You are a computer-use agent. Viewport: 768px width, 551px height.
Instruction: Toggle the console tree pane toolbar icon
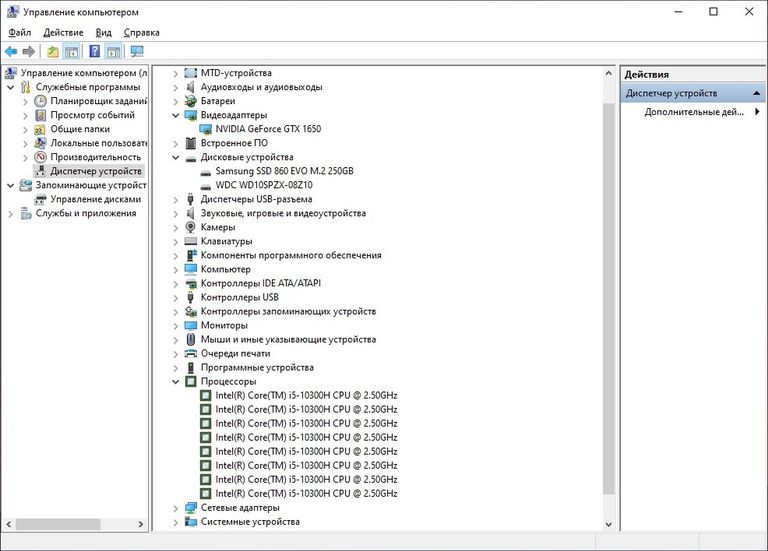72,51
